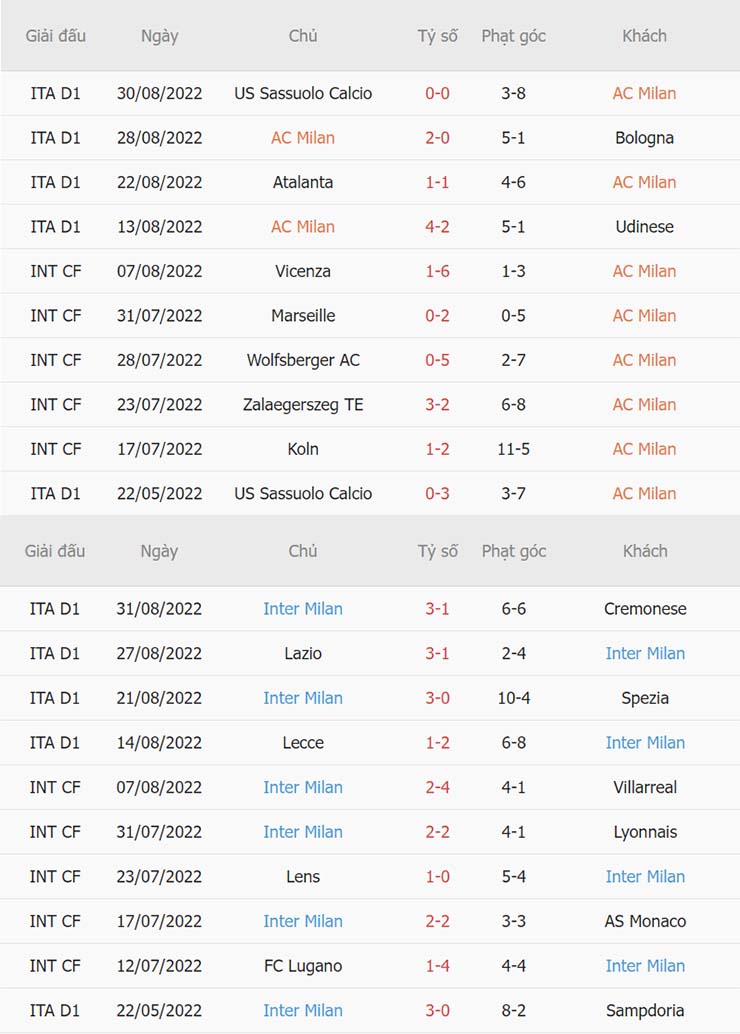This screenshot has width=740, height=1034.
Task: Click the Lazio team name
Action: 303,653
